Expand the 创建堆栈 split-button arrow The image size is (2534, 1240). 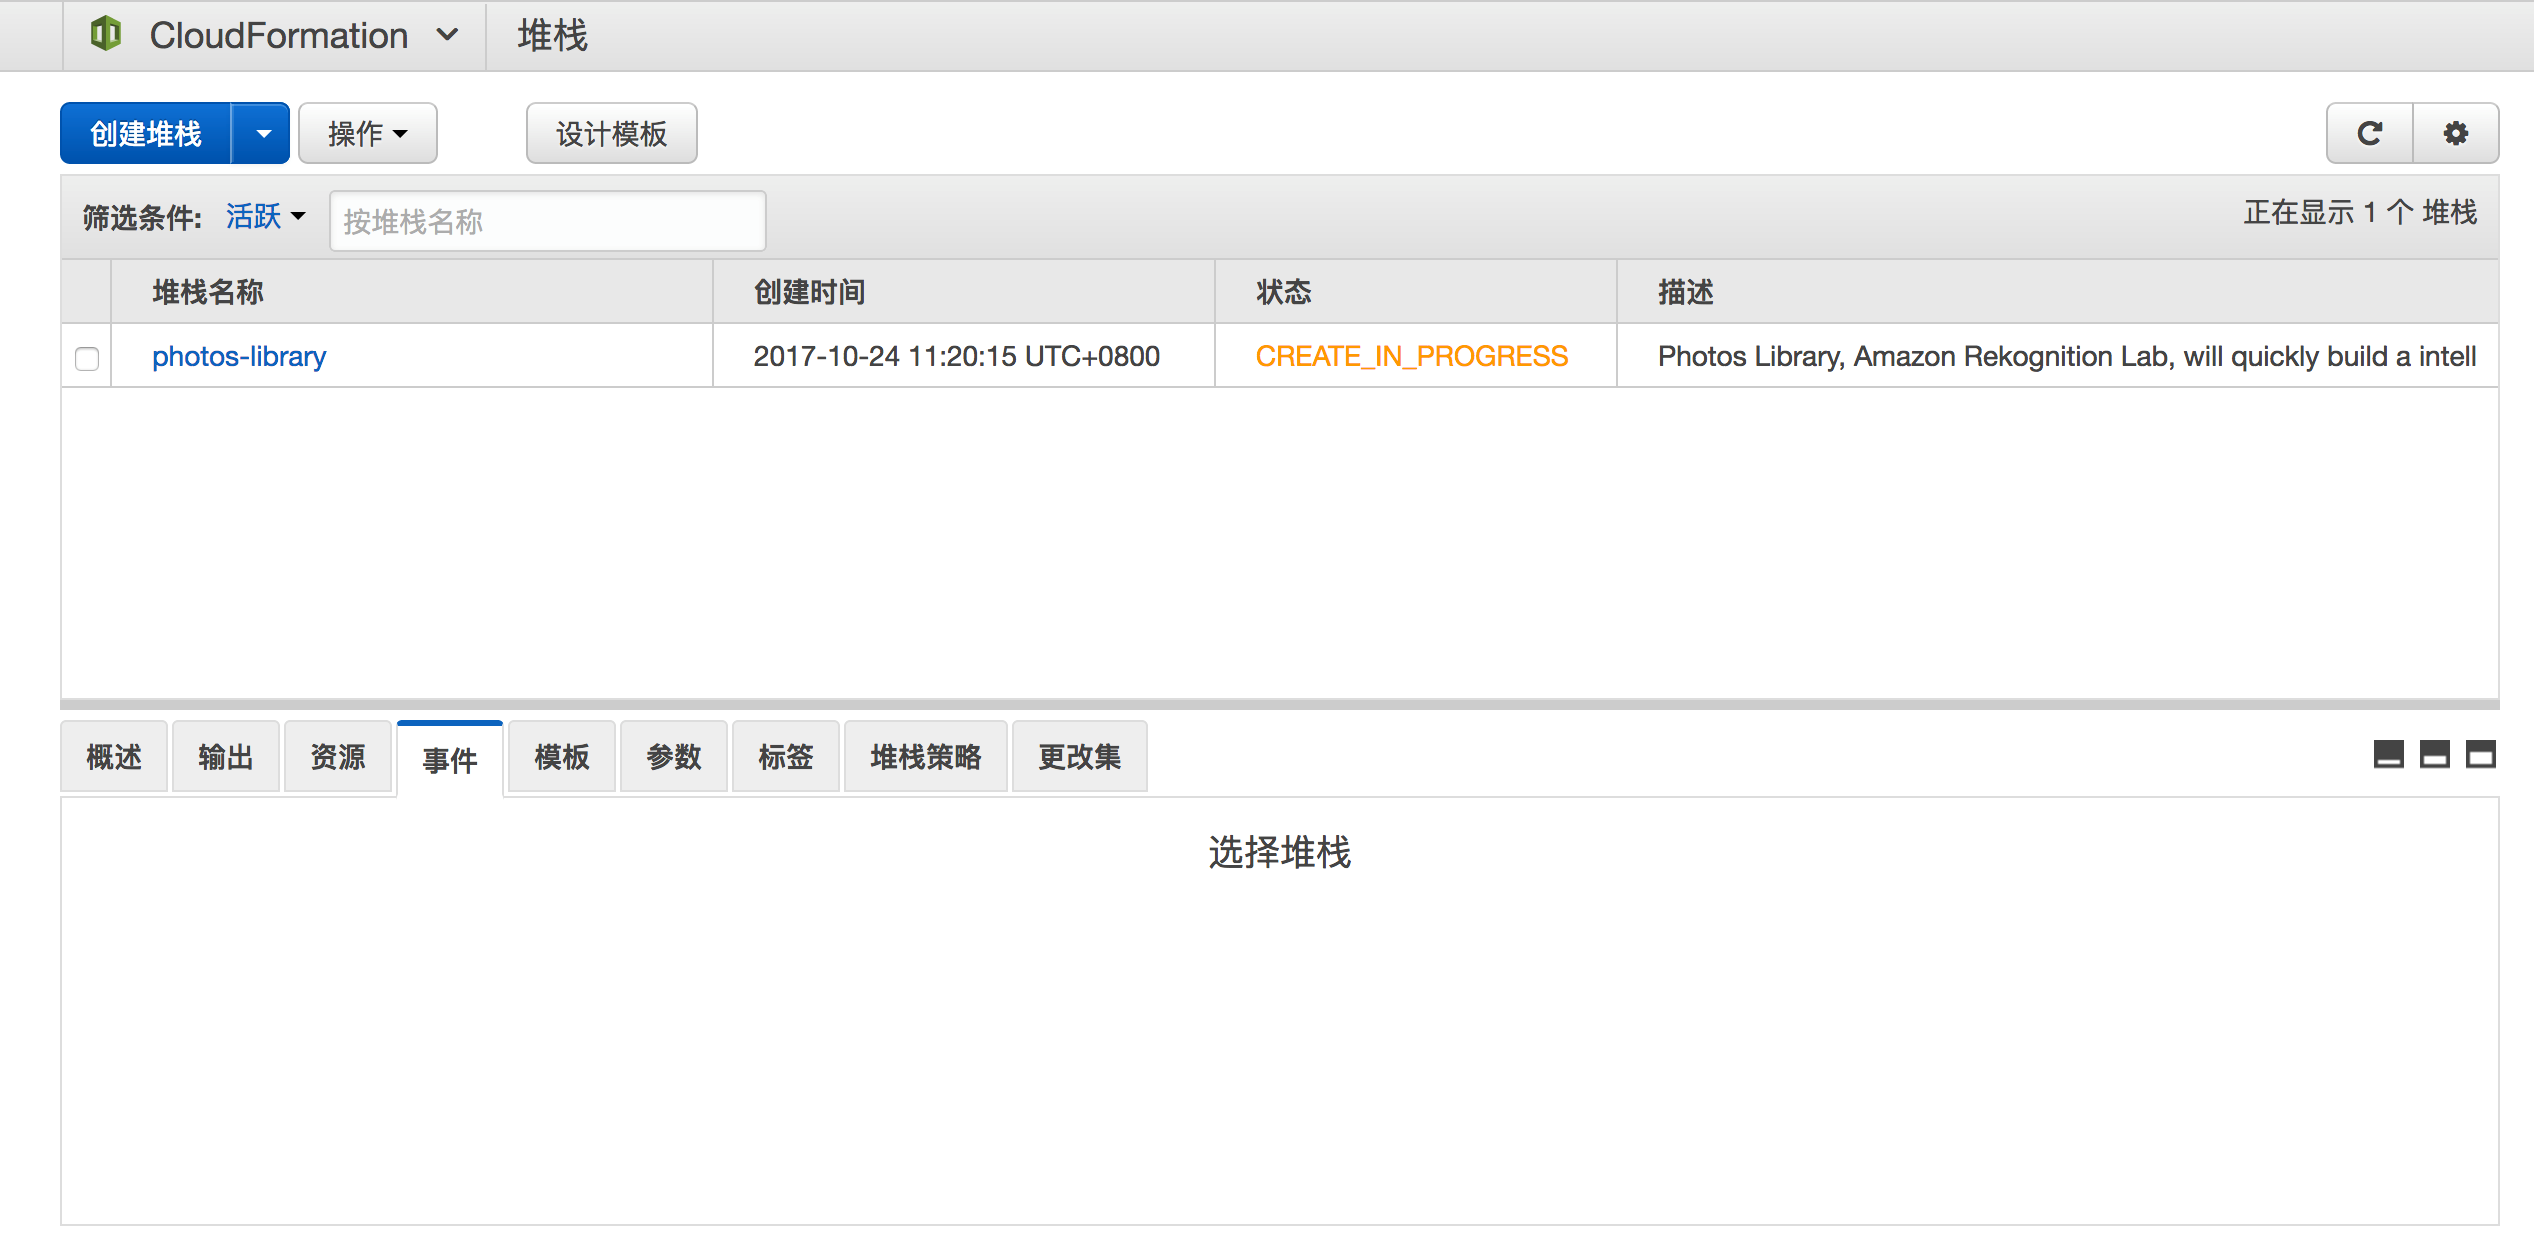point(262,133)
